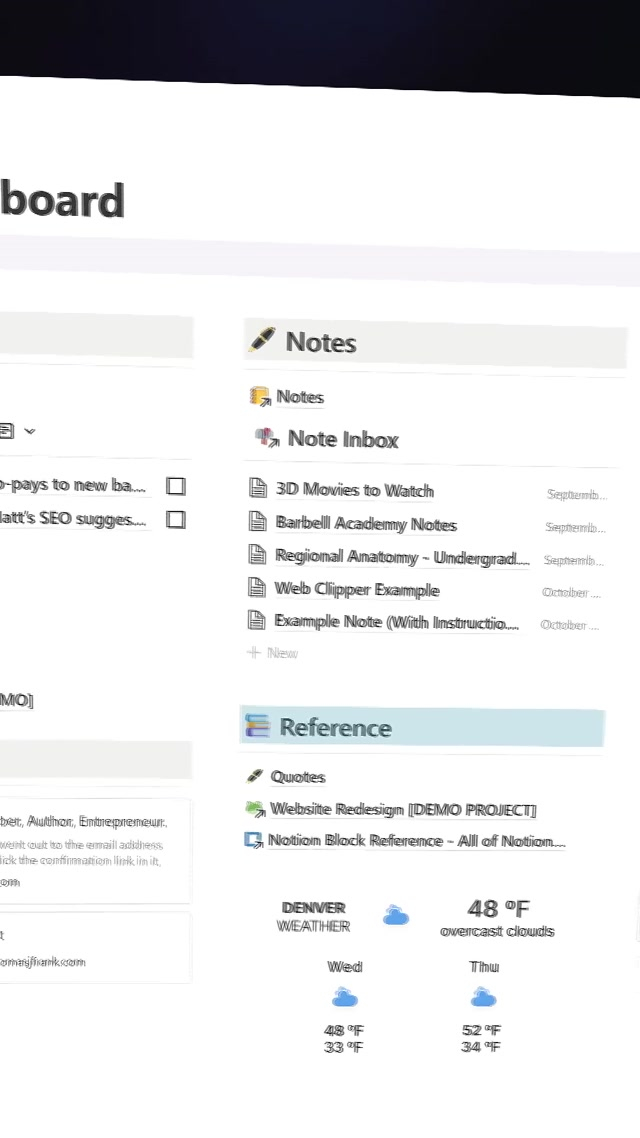Expand the view dropdown chevron above tasks
This screenshot has height=1138, width=640.
[30, 431]
